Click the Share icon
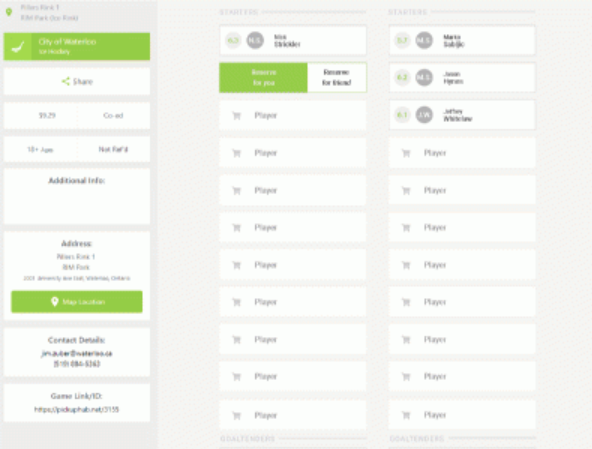 [x=66, y=81]
